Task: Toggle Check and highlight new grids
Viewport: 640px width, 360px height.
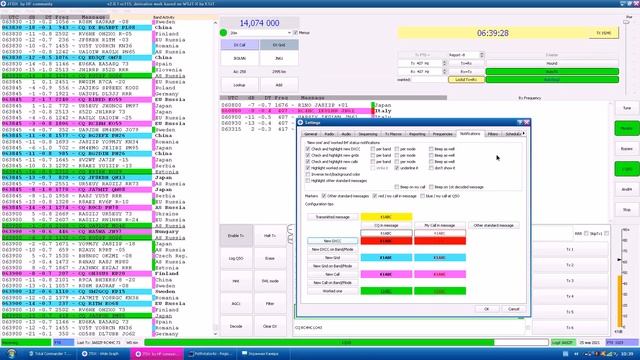Action: [x=308, y=155]
